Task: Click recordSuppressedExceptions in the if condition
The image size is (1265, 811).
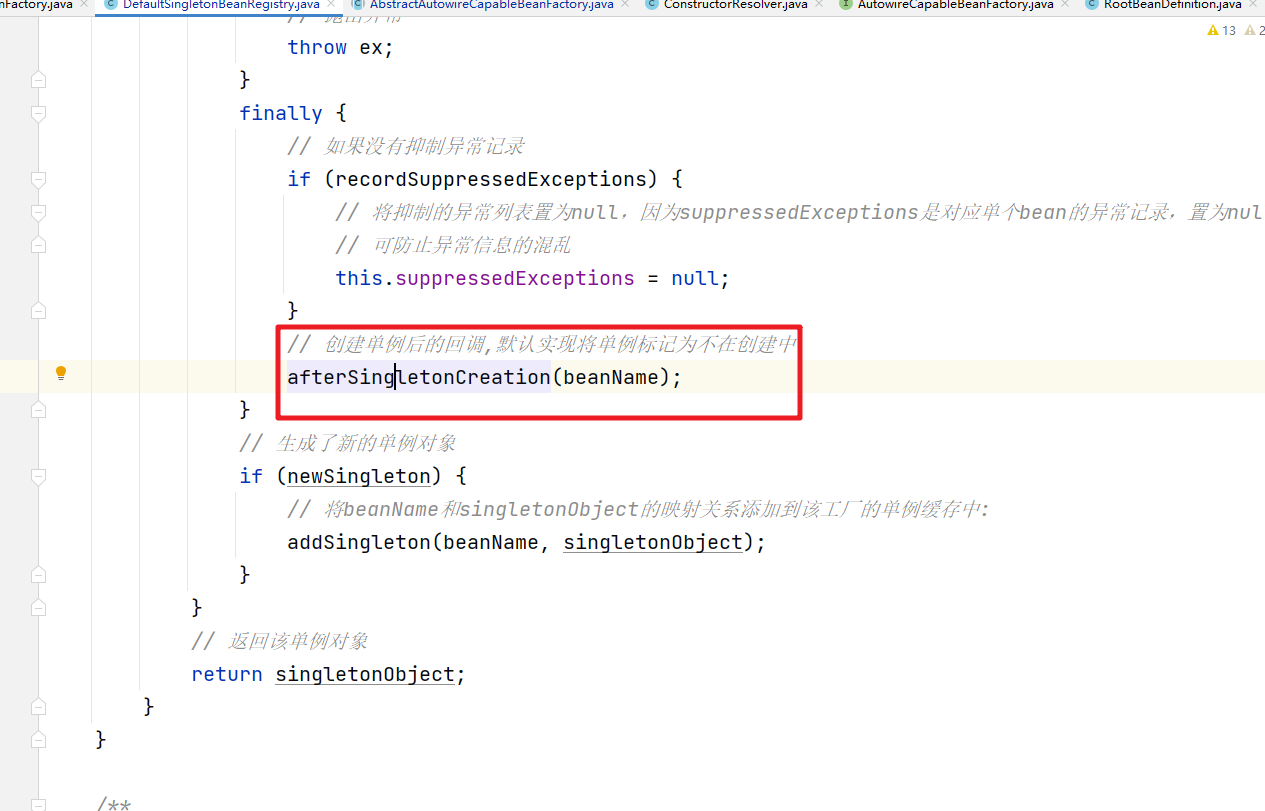Action: click(490, 179)
